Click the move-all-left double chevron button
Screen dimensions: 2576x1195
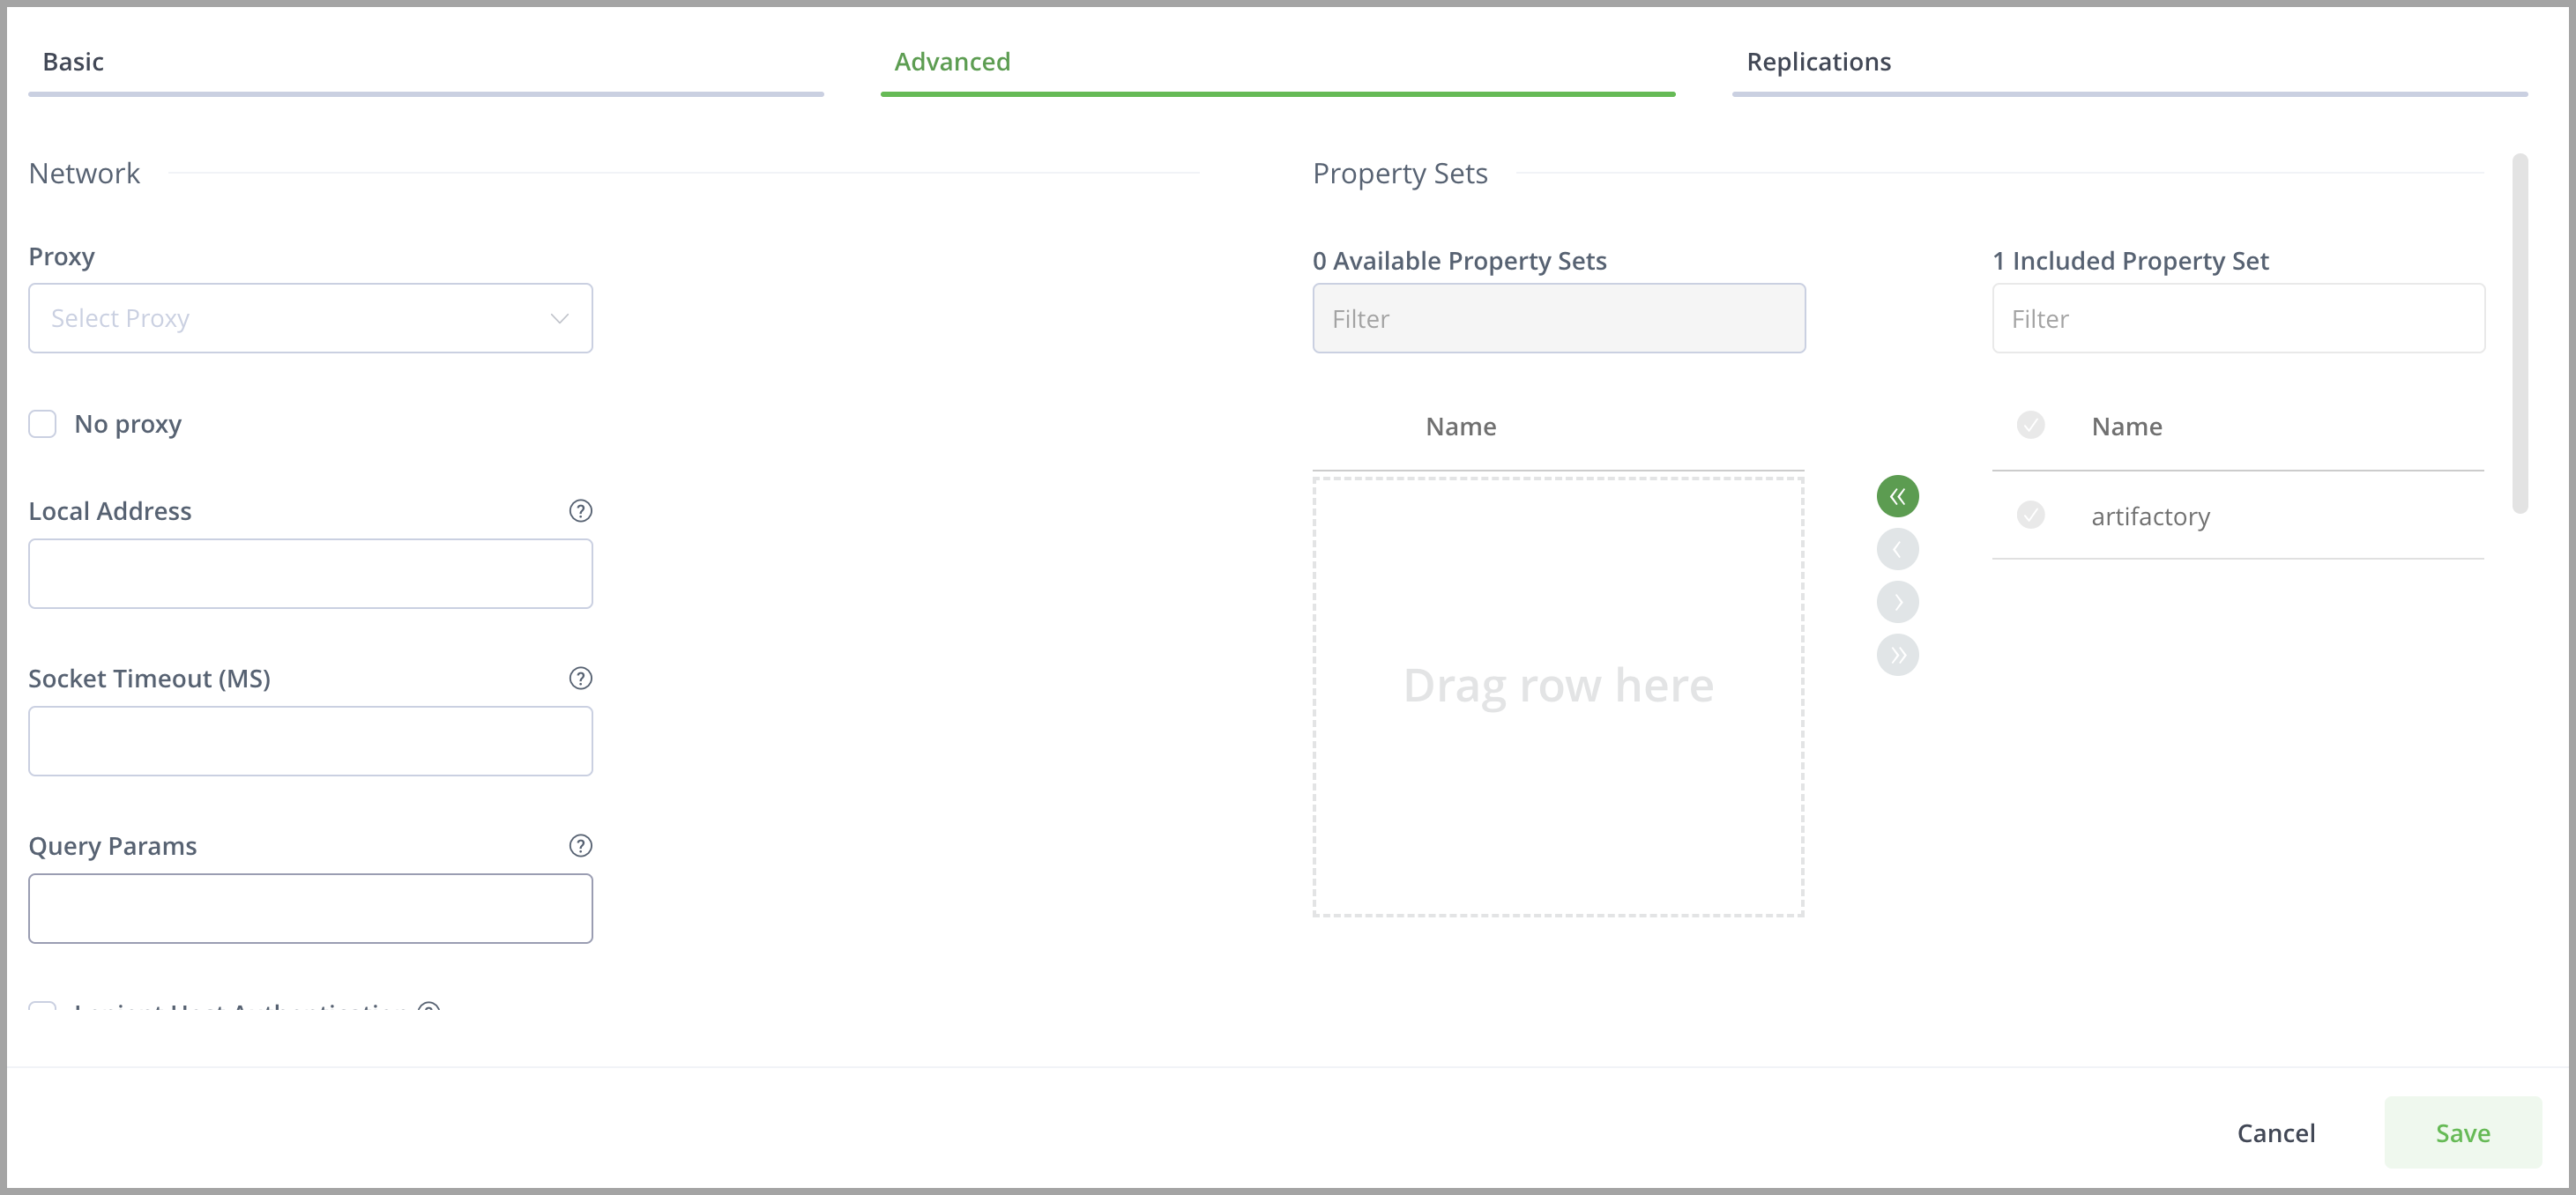point(1897,496)
